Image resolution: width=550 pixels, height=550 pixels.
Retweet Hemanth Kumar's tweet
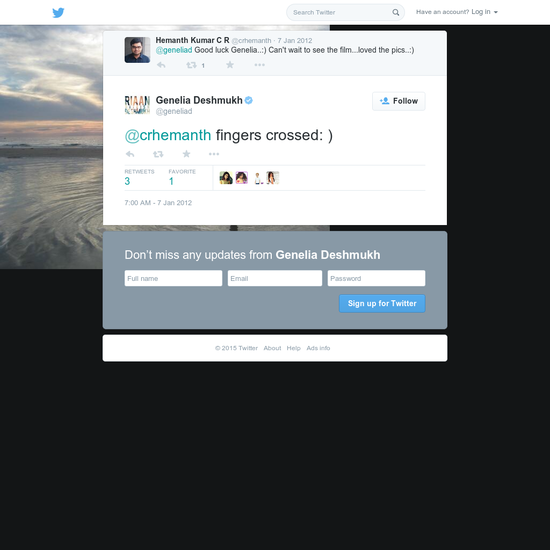click(x=191, y=65)
